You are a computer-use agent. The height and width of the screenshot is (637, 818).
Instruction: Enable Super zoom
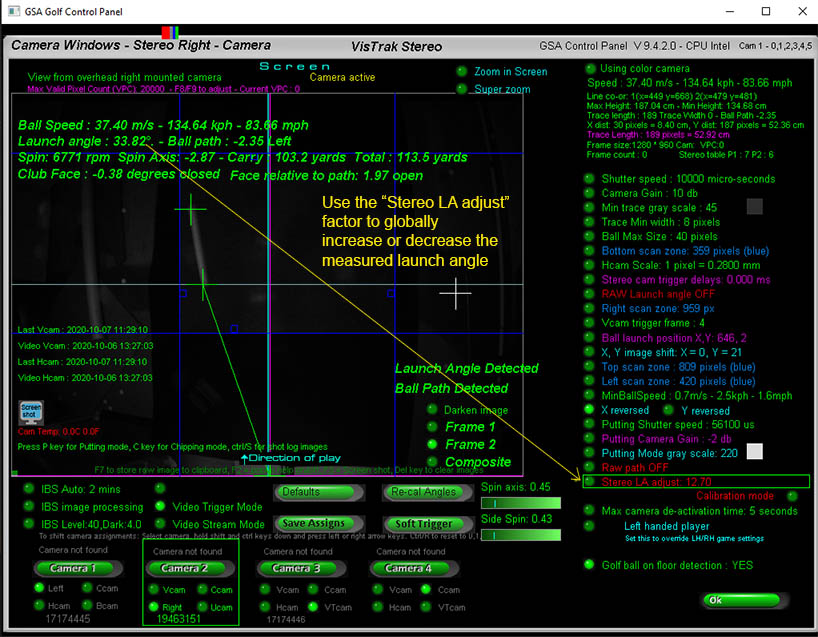(461, 89)
